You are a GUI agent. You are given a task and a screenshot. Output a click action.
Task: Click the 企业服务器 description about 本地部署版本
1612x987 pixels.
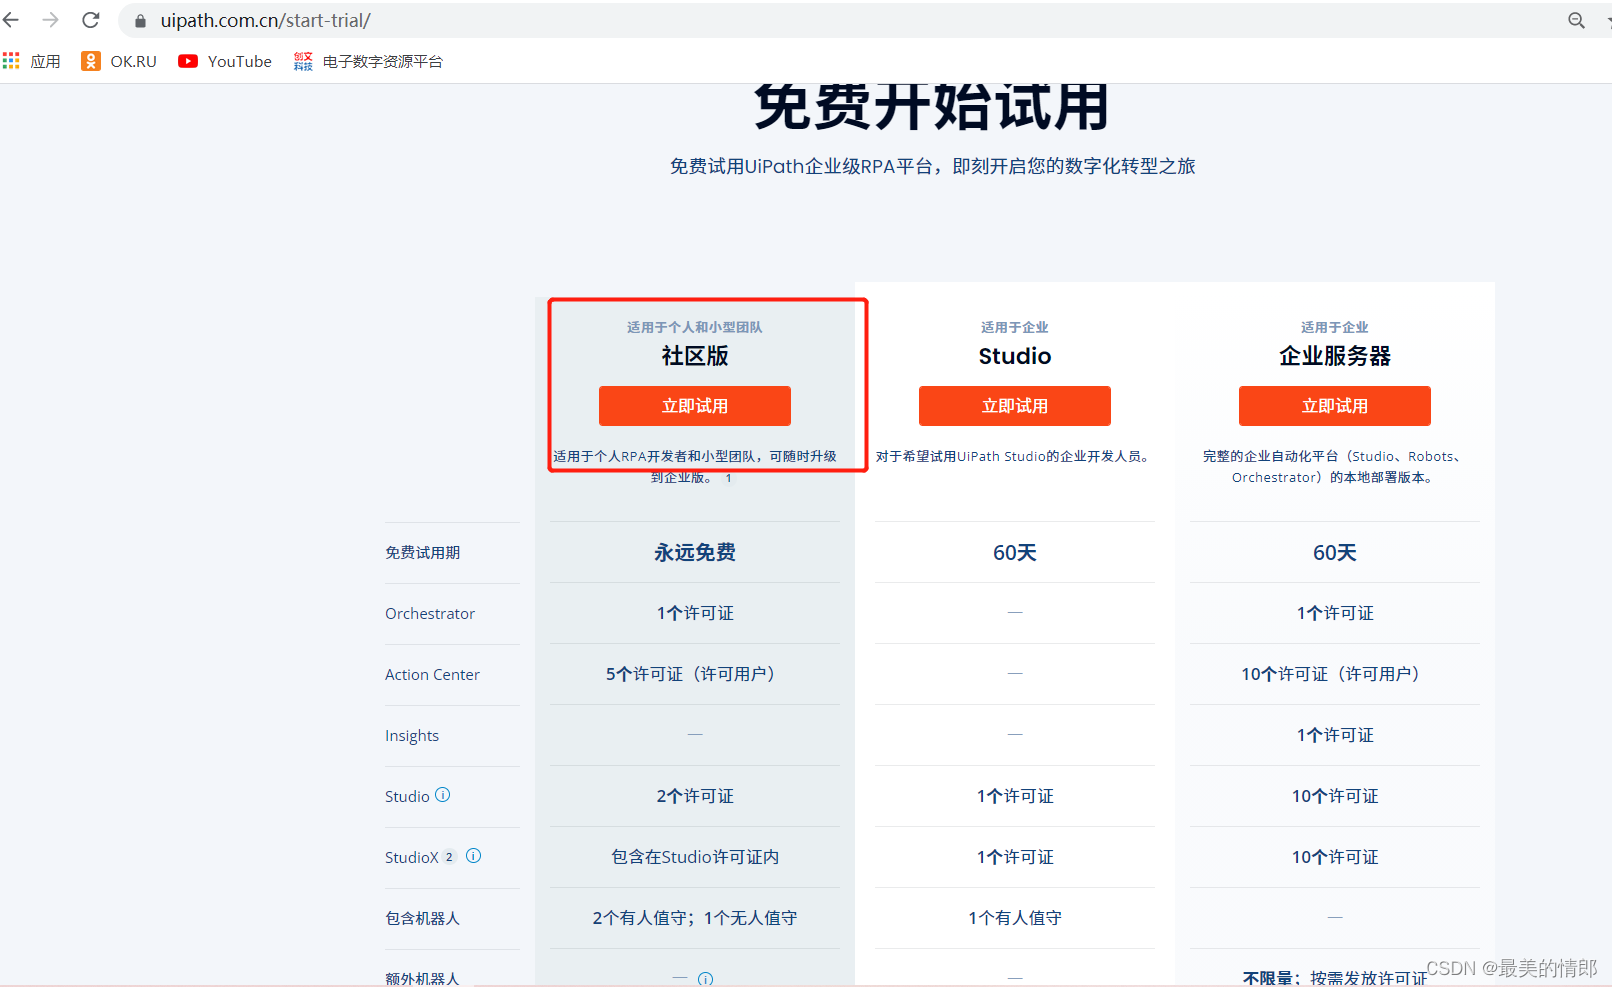(1335, 467)
